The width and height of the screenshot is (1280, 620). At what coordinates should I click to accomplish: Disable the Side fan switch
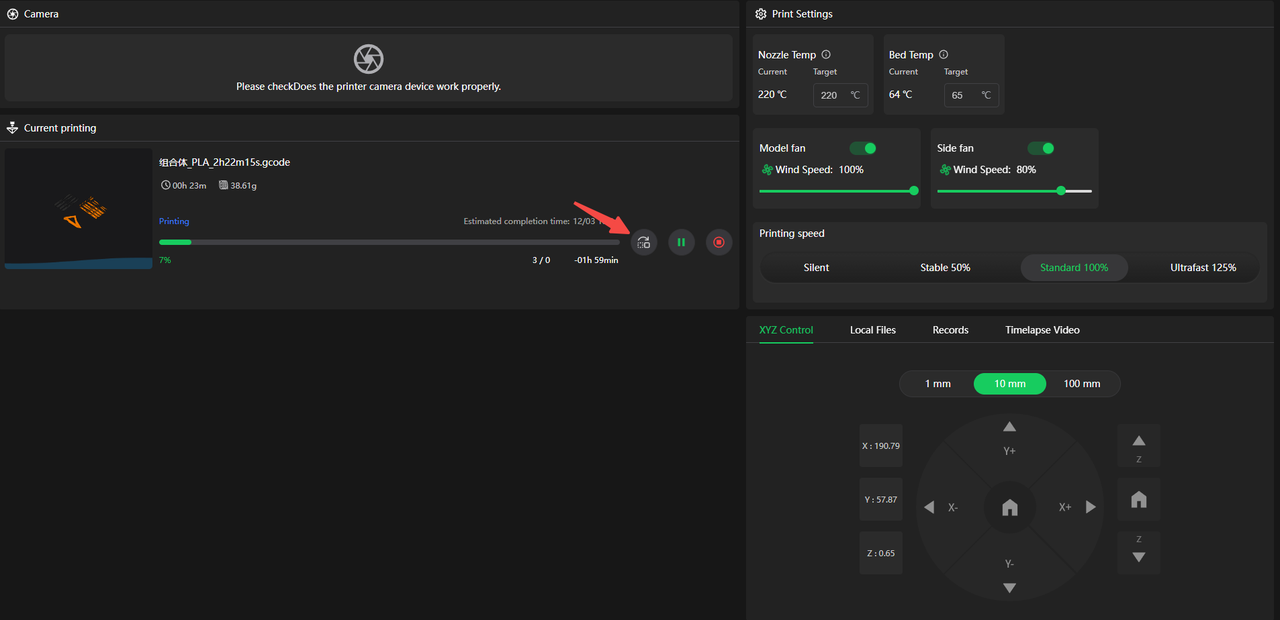pyautogui.click(x=1041, y=148)
